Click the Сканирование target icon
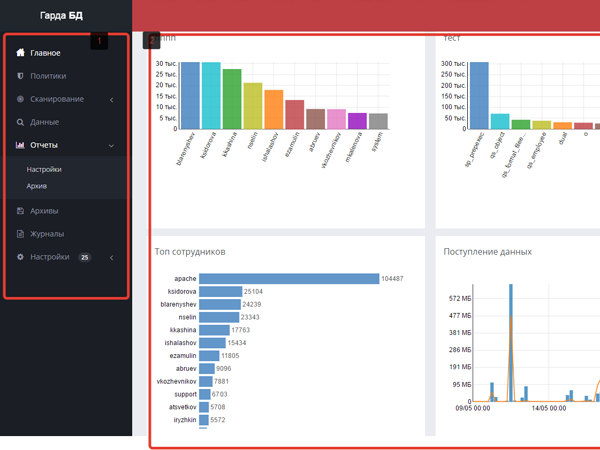This screenshot has height=450, width=600. click(x=20, y=99)
